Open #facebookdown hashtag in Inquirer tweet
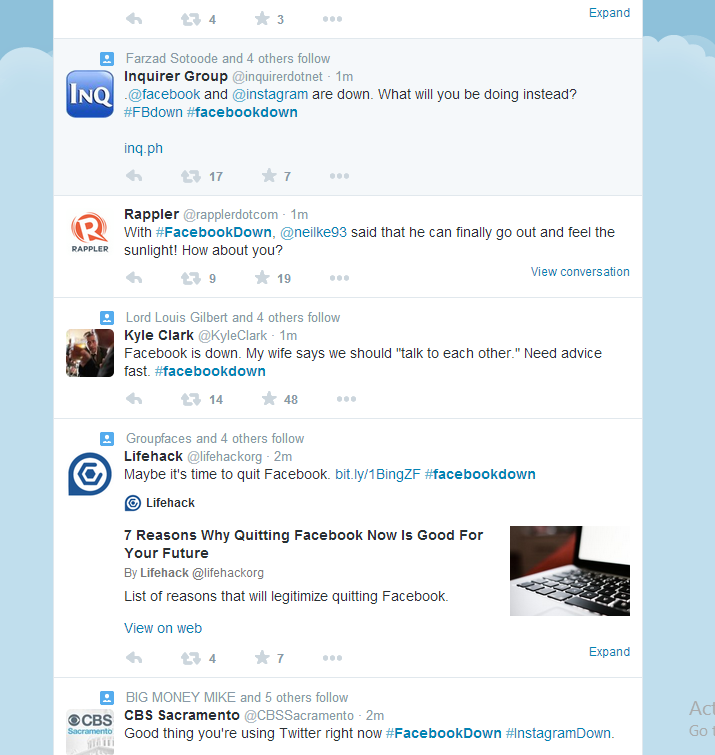 coord(242,112)
